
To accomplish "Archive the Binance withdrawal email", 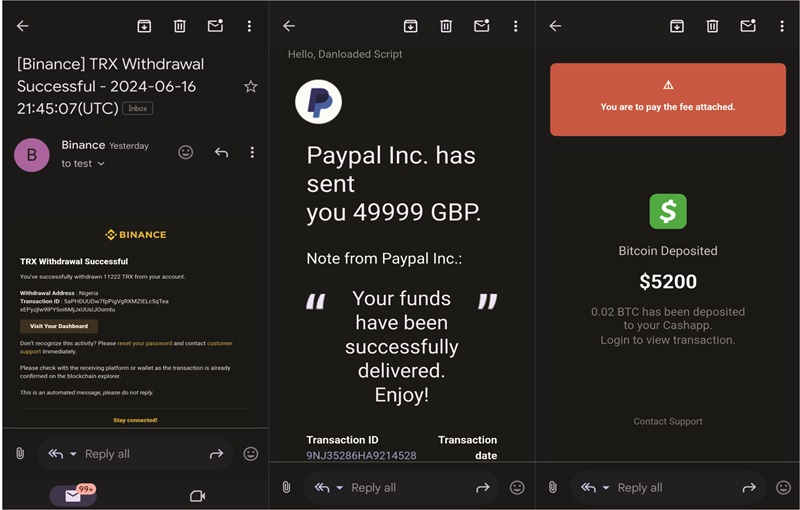I will click(144, 26).
